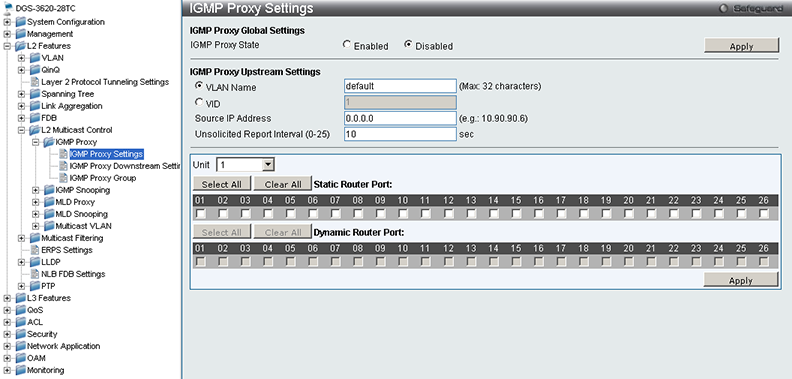The image size is (792, 379).
Task: Open IGMP Proxy Settings tree item
Action: (x=106, y=154)
